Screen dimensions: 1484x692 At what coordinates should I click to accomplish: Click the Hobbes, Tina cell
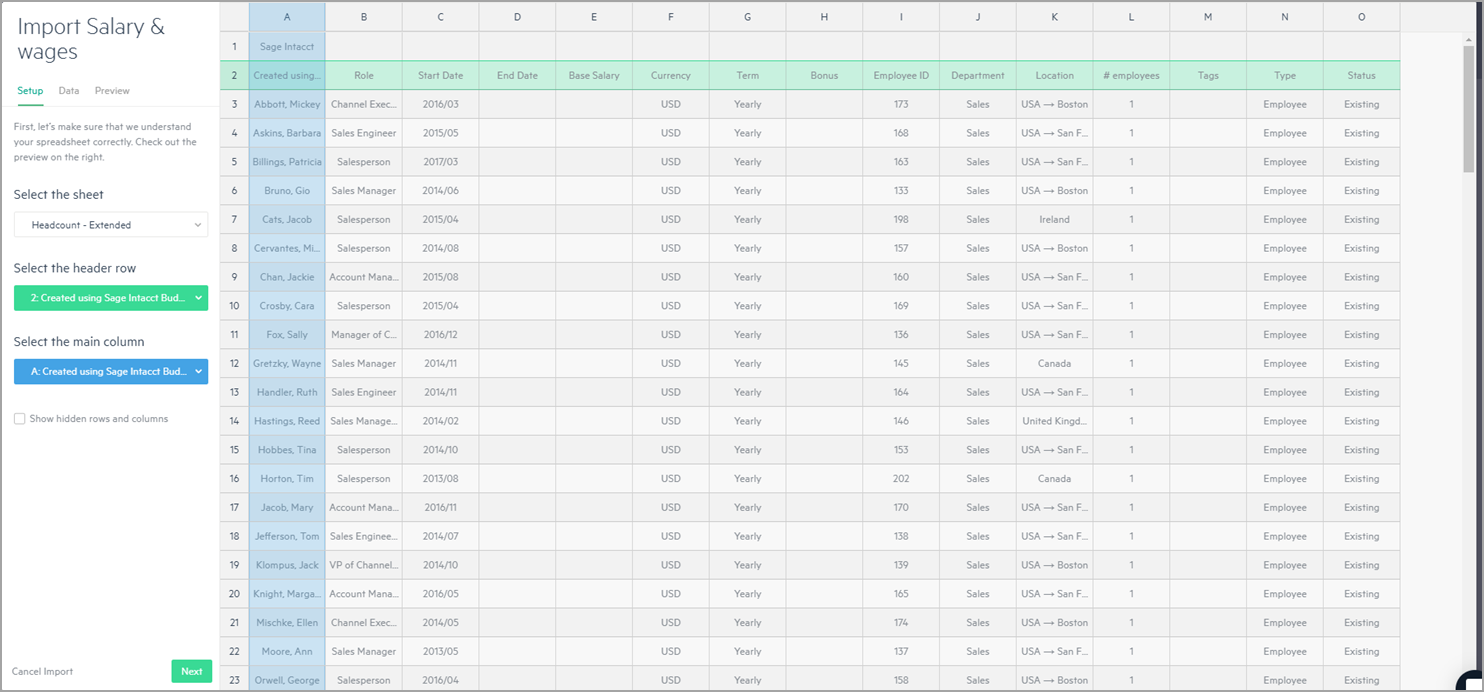tap(287, 450)
